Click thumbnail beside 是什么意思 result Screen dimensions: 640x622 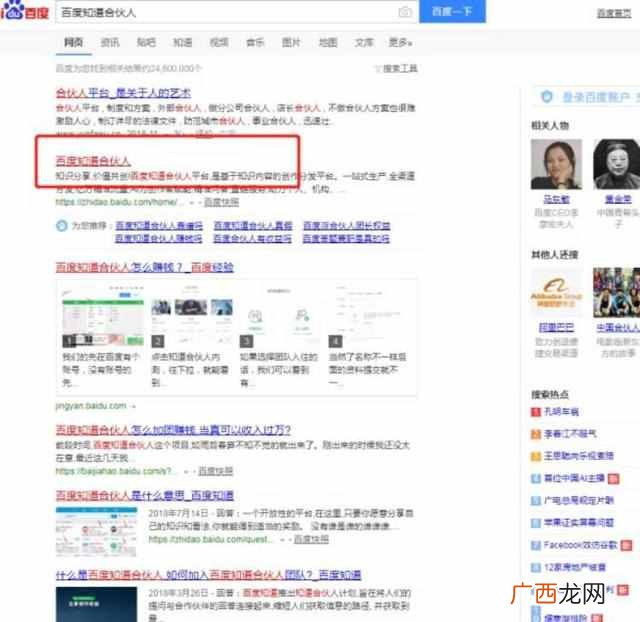97,532
